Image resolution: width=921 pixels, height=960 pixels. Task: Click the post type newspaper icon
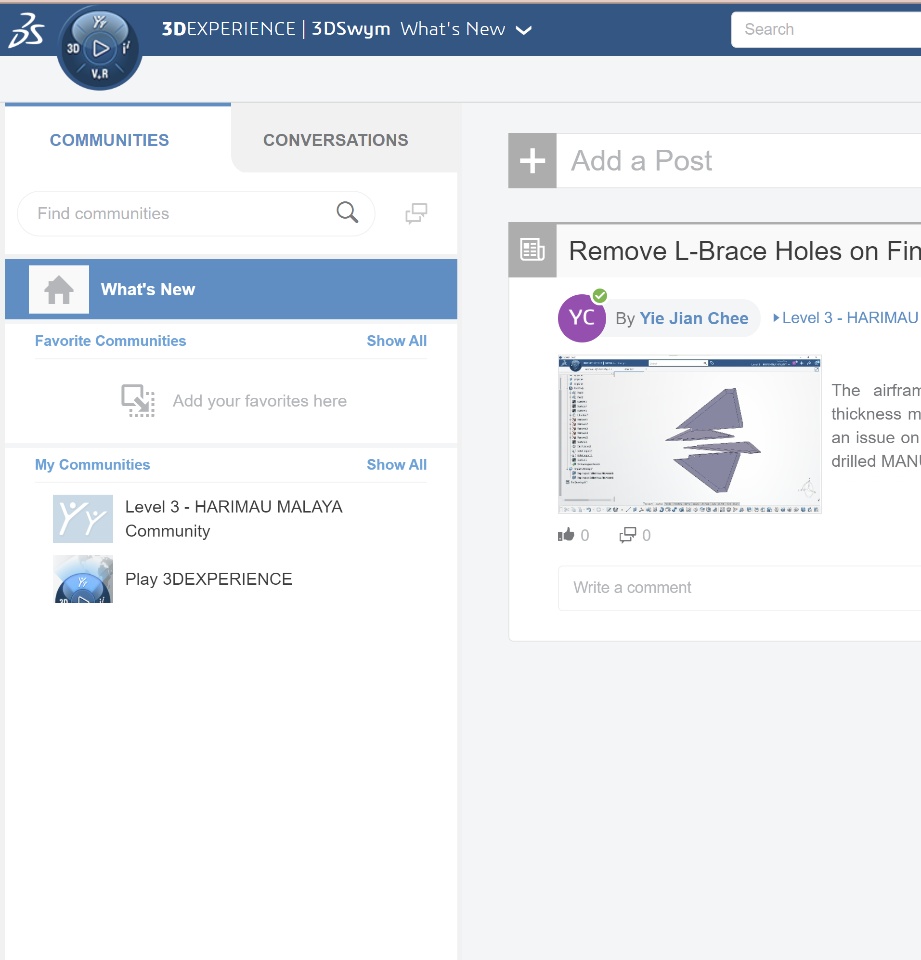[x=532, y=250]
